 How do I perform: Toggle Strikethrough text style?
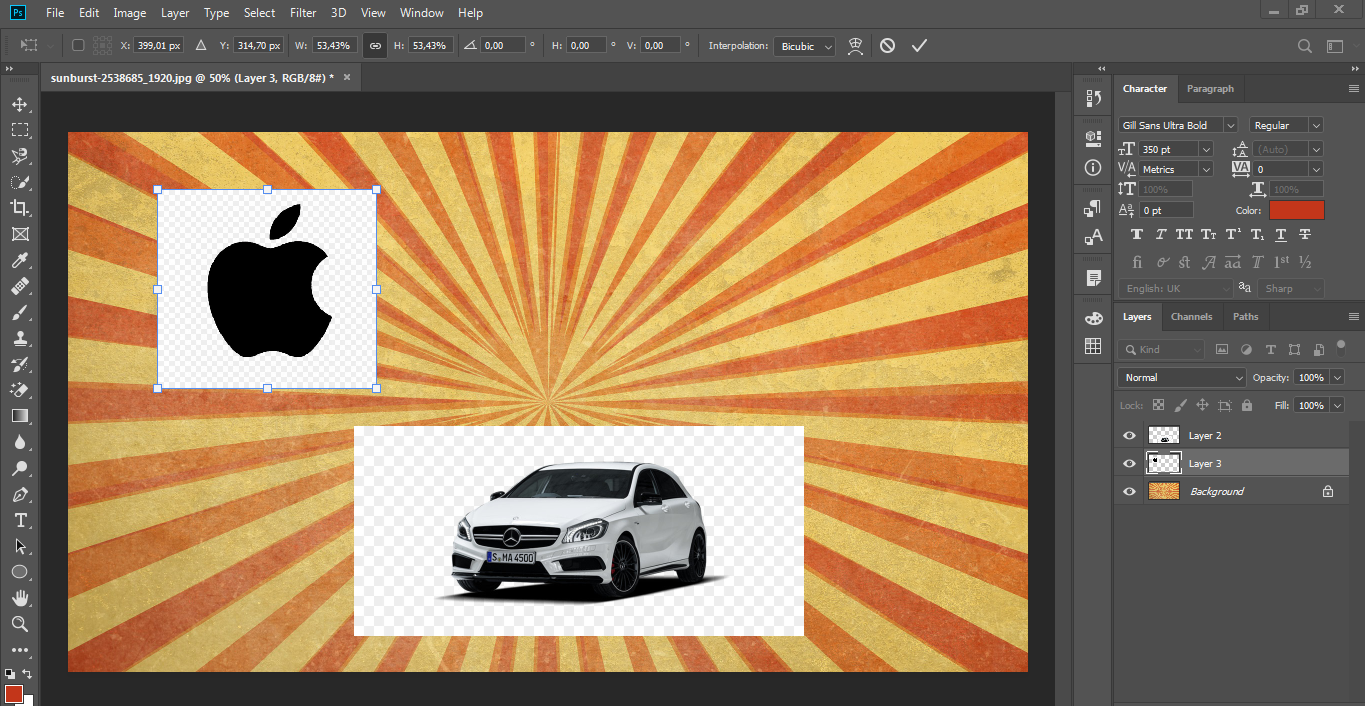1305,235
